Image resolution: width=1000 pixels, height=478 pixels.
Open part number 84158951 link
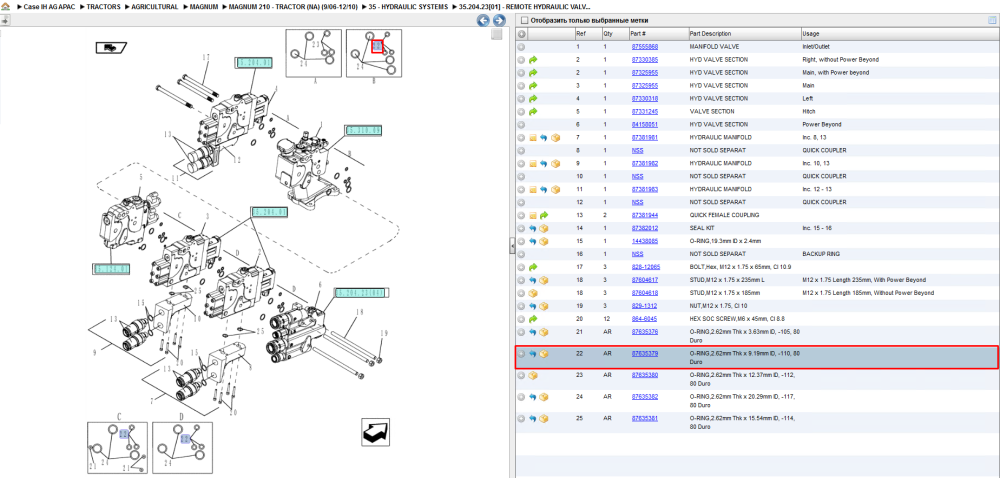[x=645, y=124]
